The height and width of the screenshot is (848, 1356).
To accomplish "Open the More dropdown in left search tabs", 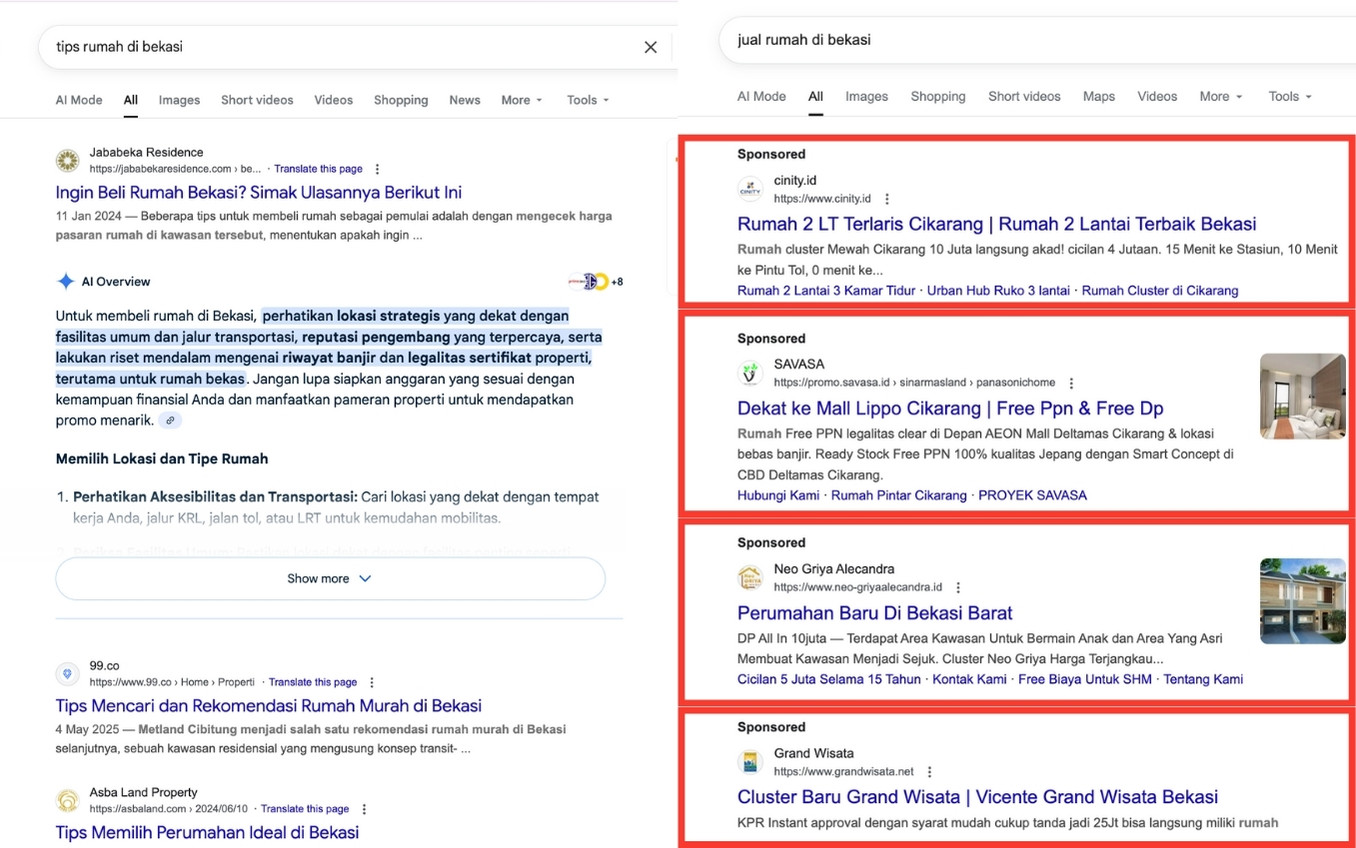I will 521,100.
